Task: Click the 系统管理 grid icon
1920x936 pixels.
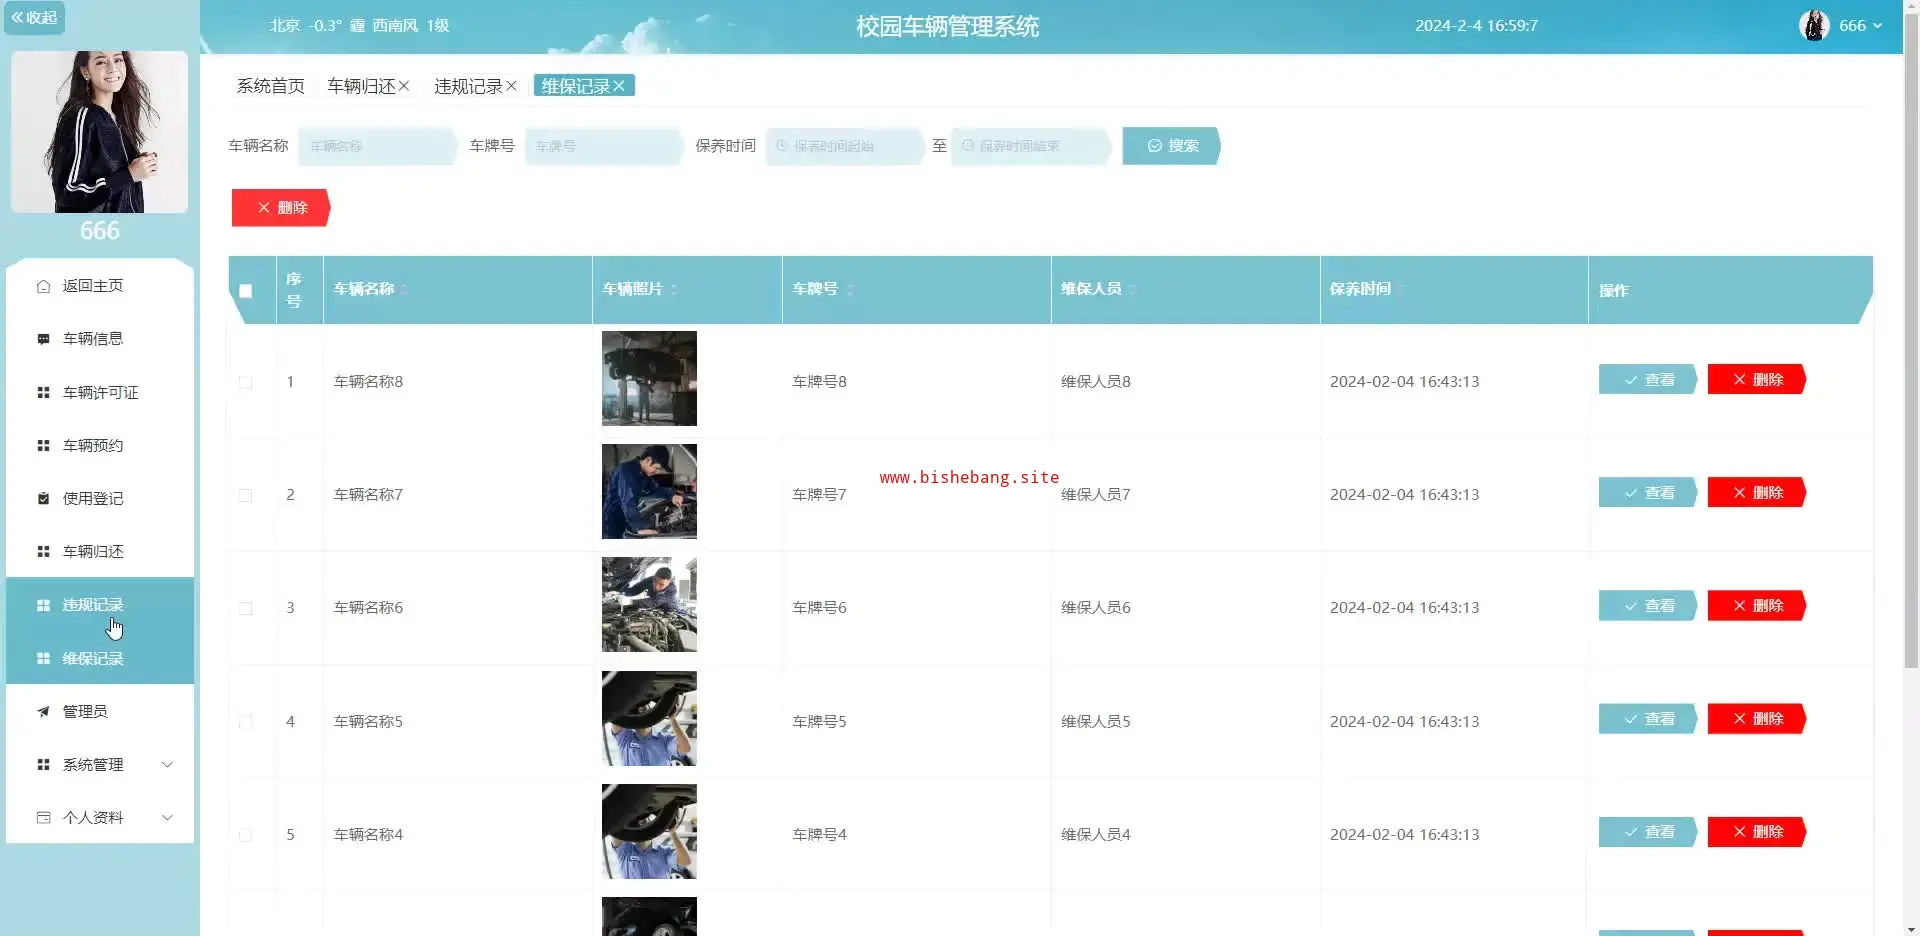Action: coord(43,765)
